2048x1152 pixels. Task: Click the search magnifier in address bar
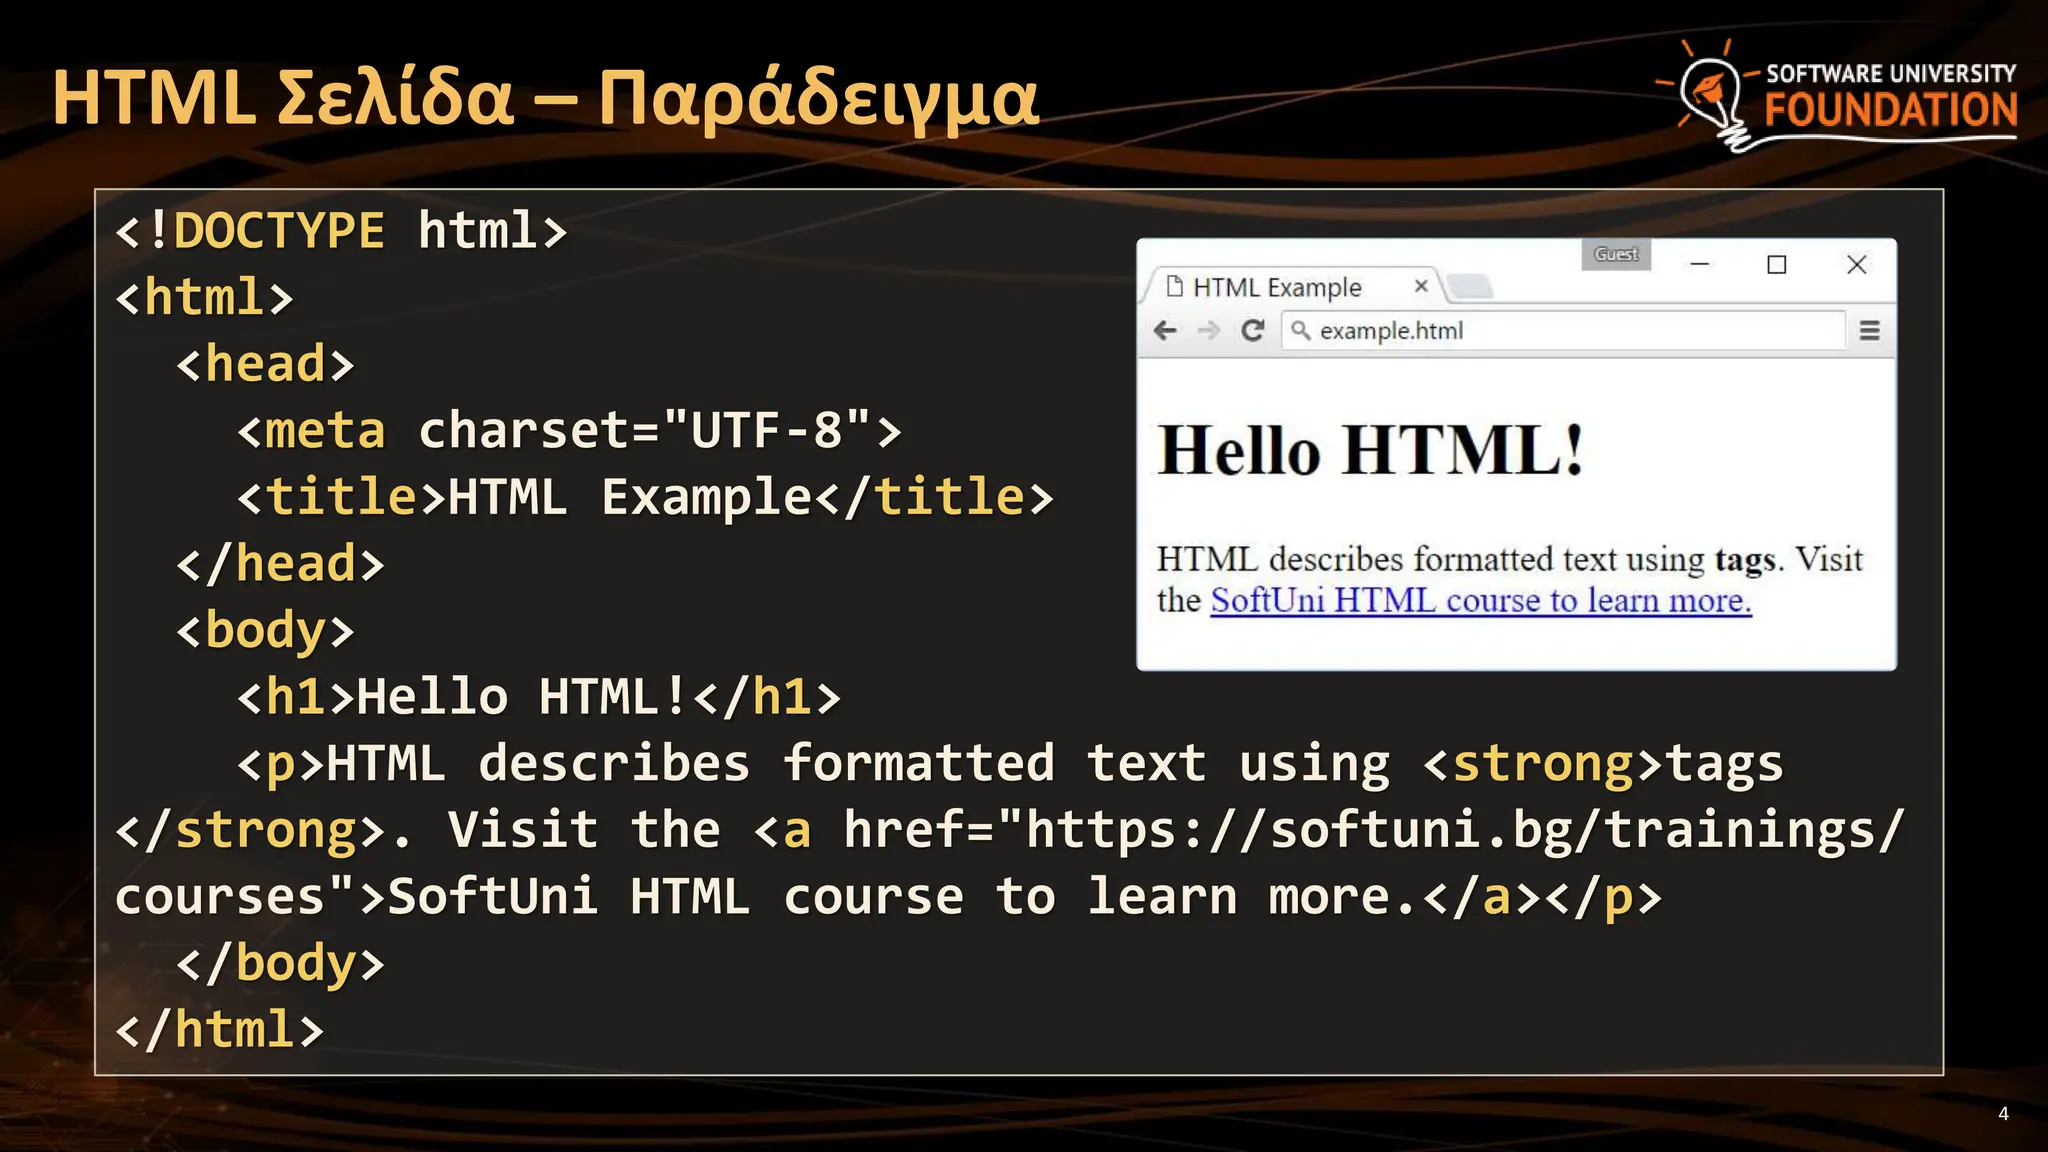coord(1300,329)
